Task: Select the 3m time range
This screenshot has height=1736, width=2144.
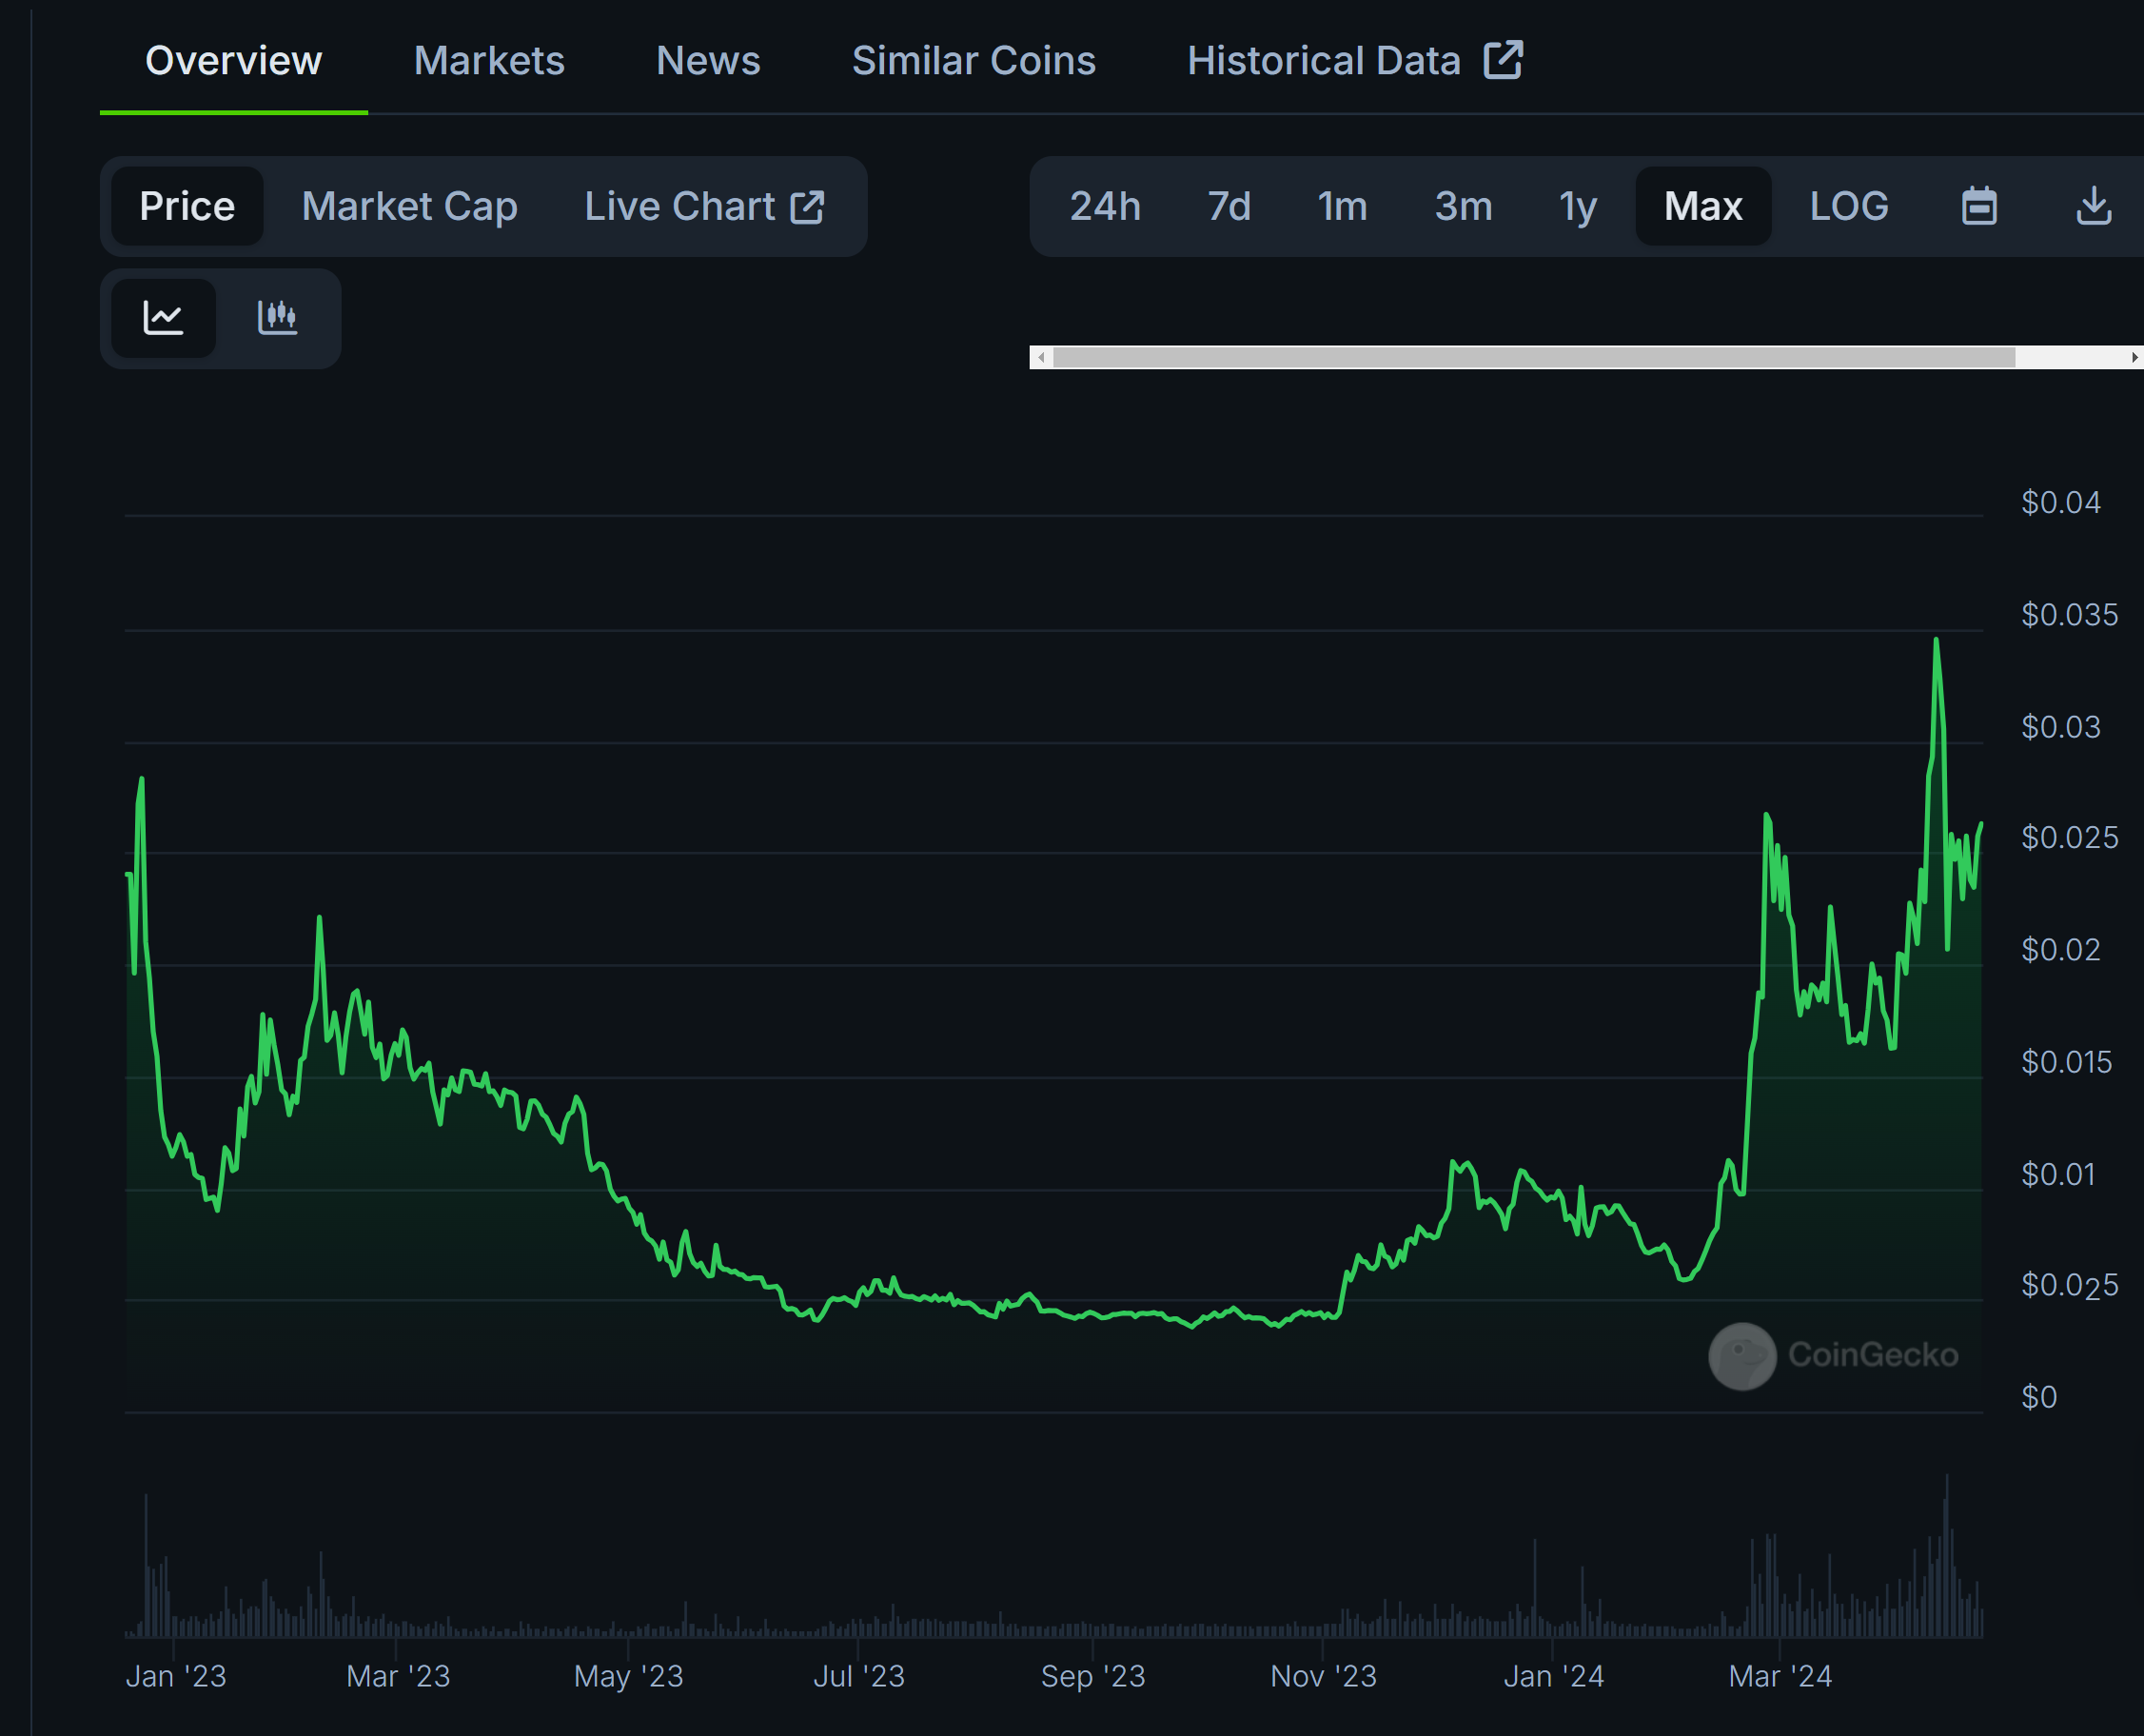Action: click(1462, 206)
